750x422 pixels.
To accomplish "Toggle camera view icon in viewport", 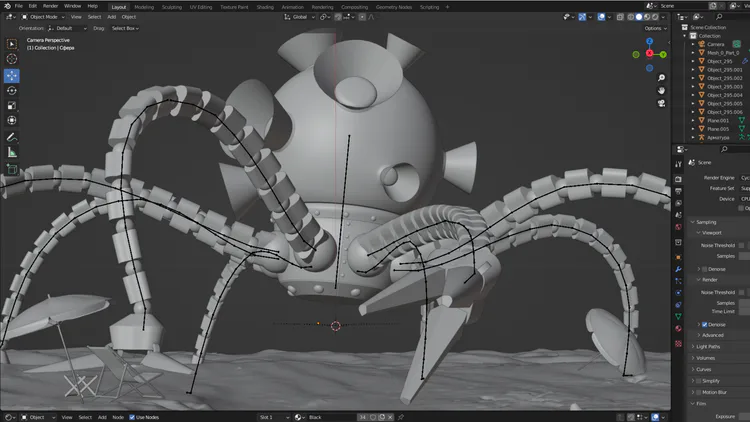I will [x=662, y=103].
